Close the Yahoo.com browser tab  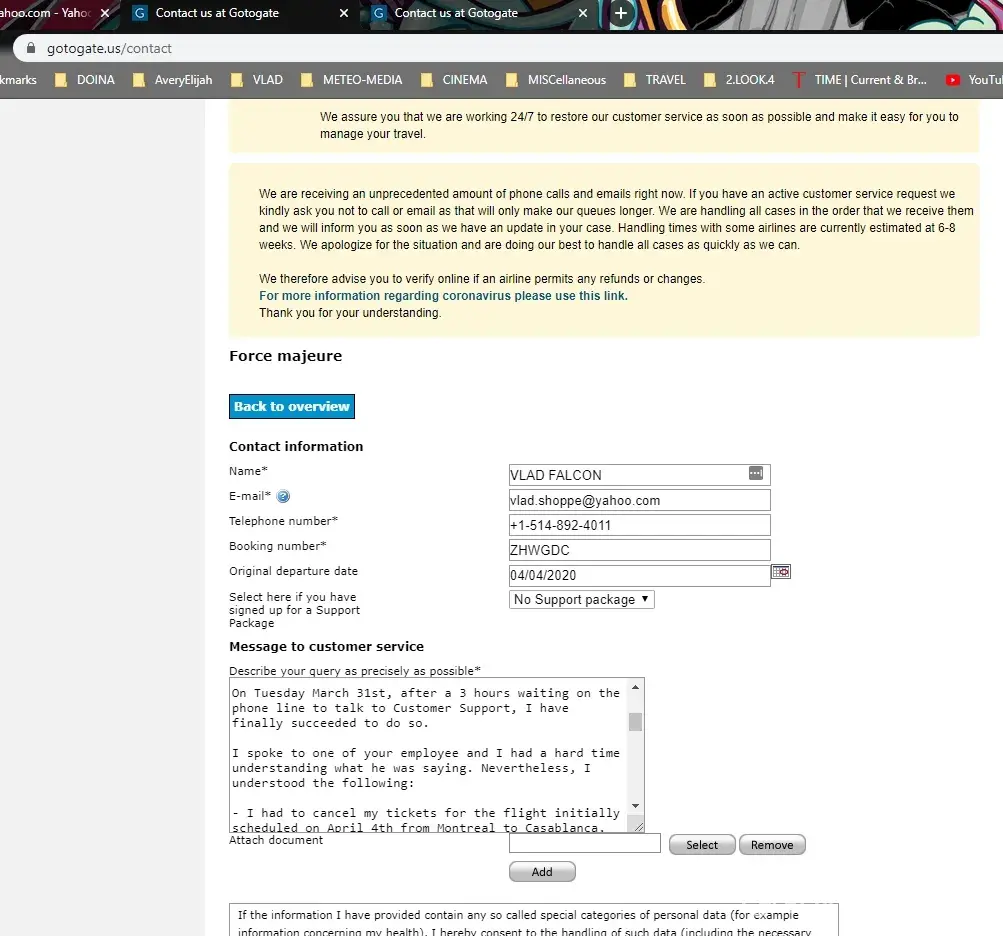(105, 13)
